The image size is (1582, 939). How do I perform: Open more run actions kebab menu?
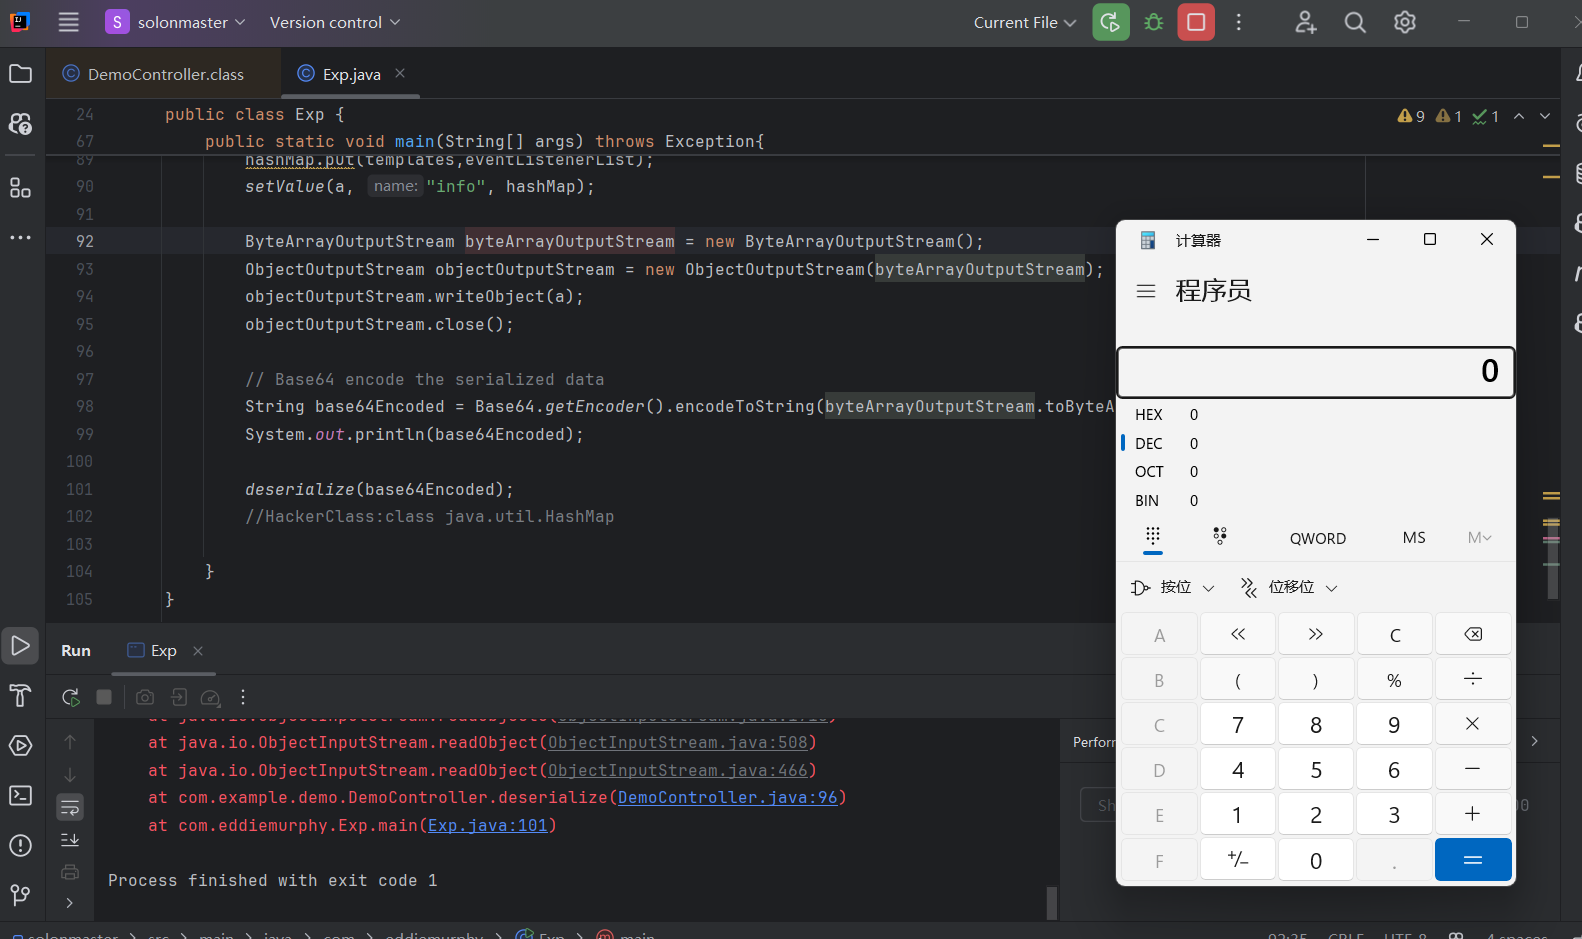point(1239,22)
